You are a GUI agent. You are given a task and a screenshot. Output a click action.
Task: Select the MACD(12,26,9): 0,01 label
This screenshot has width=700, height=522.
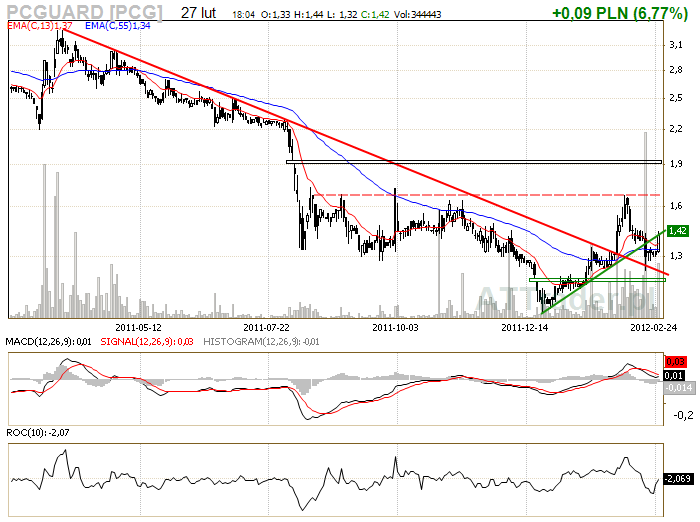pyautogui.click(x=48, y=342)
